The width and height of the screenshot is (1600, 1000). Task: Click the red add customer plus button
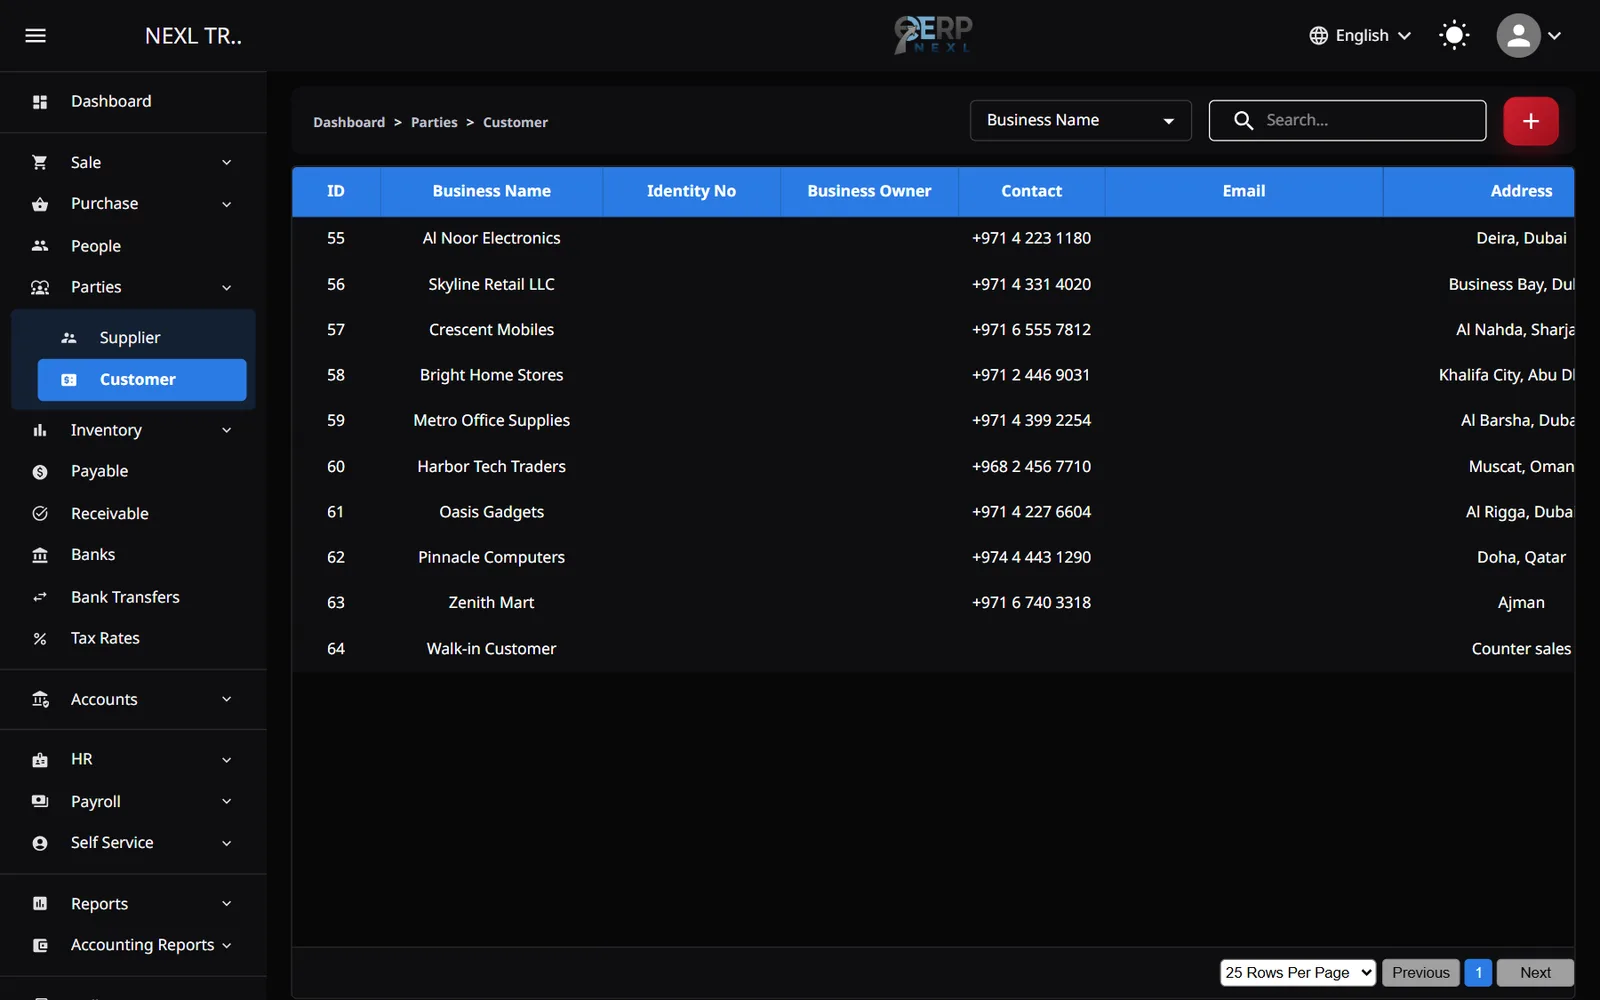(1530, 121)
